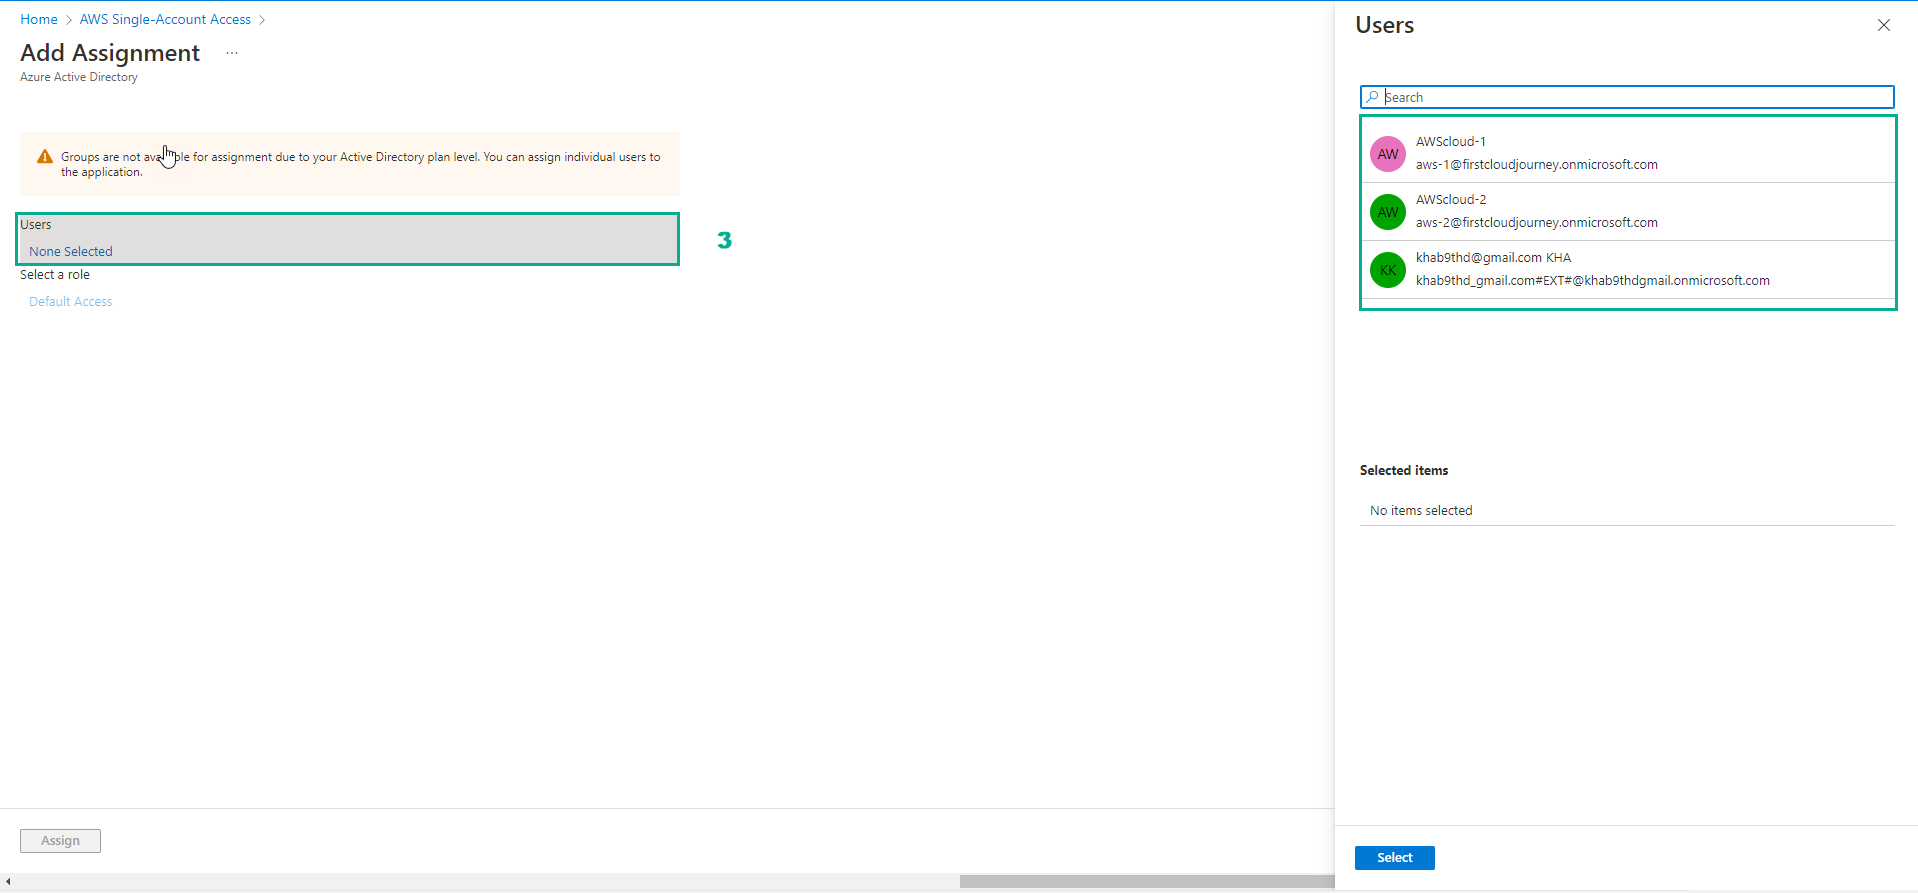This screenshot has height=893, width=1918.
Task: Select the KK avatar for khab9thd
Action: coord(1388,270)
